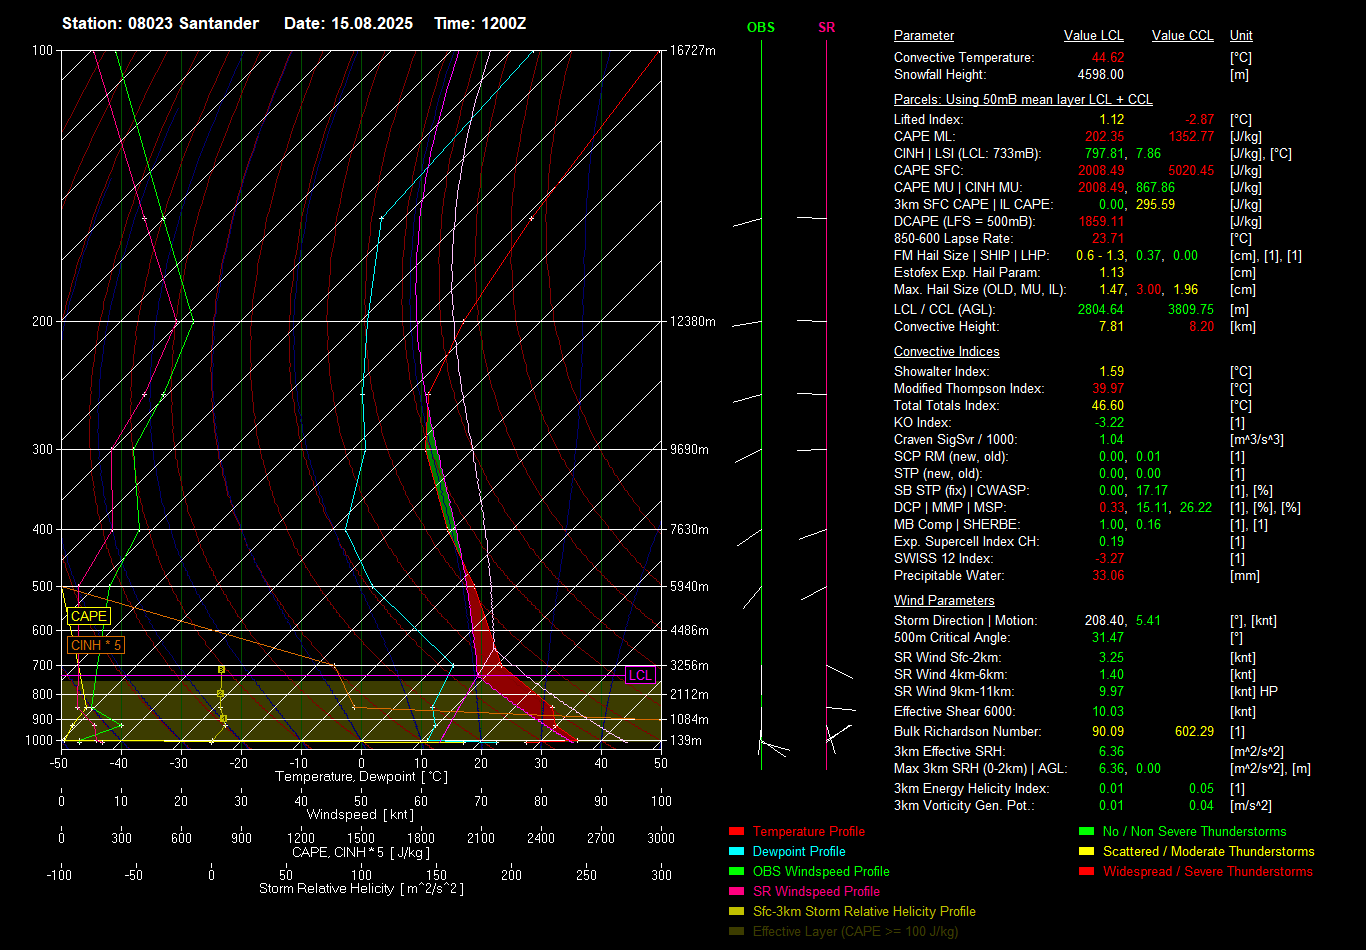Click the Value CCL column heading
Image resolution: width=1366 pixels, height=950 pixels.
pyautogui.click(x=1183, y=36)
